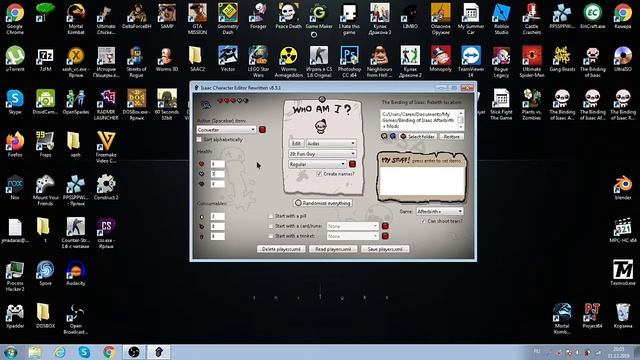Viewport: 640px width, 360px height.
Task: Click the first round icon left of Select folder
Action: (384, 136)
